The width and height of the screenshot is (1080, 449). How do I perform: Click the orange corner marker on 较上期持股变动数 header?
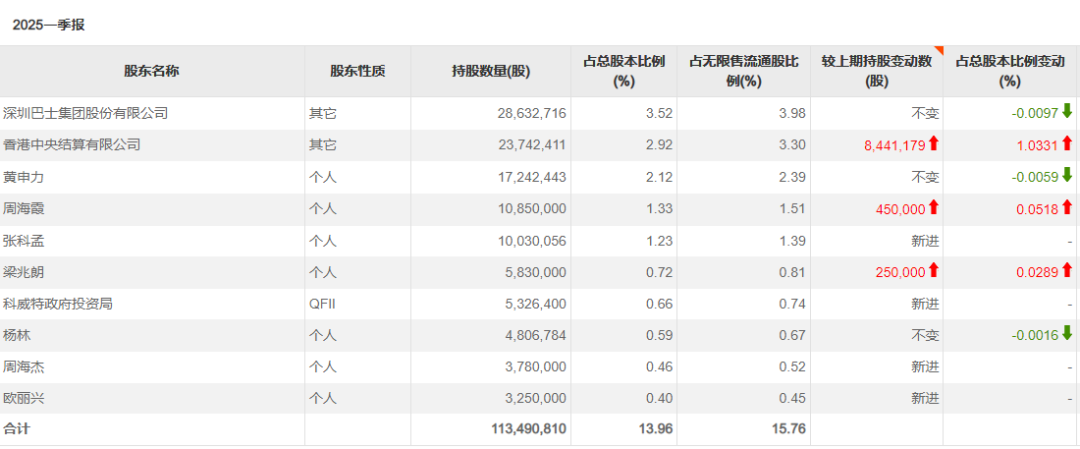pos(938,50)
